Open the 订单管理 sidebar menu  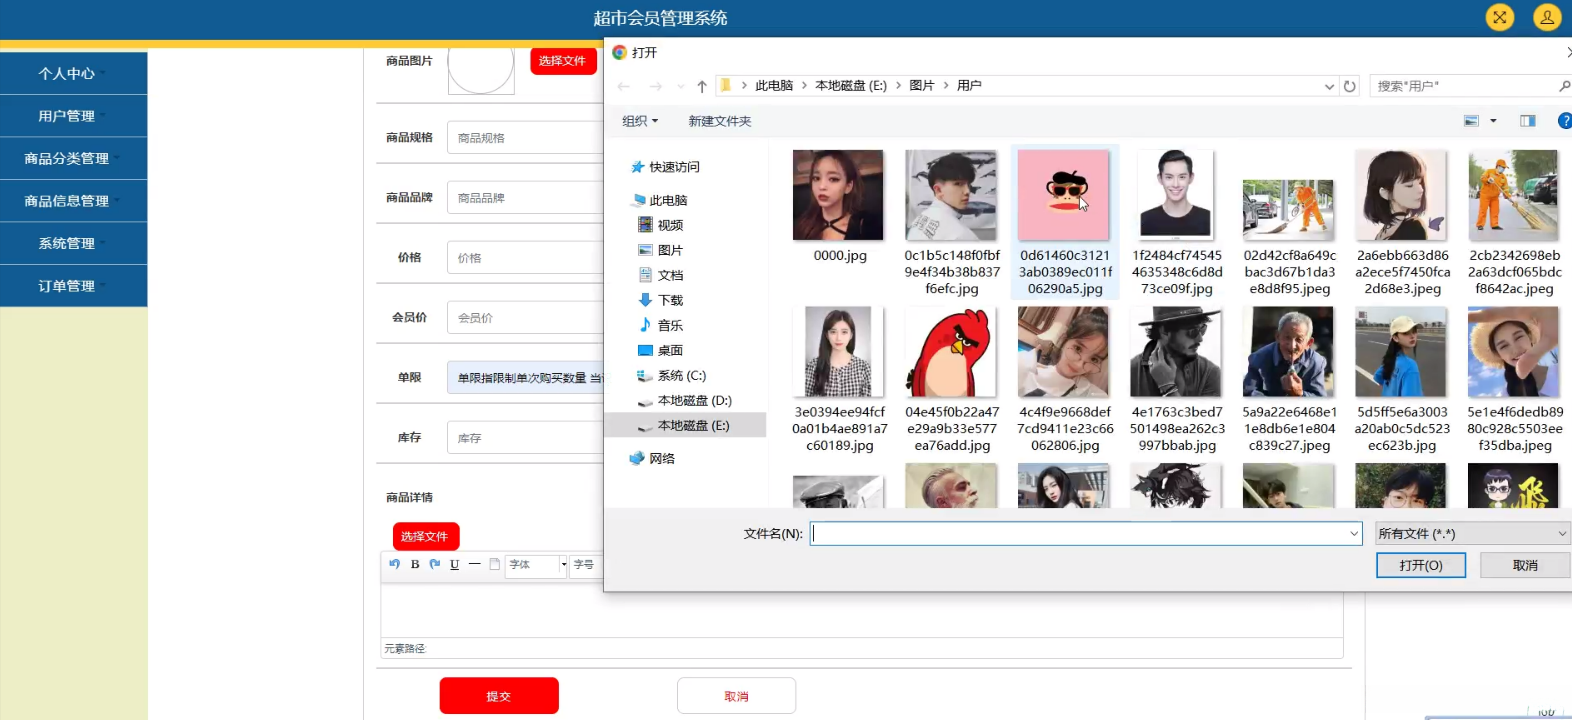coord(74,286)
